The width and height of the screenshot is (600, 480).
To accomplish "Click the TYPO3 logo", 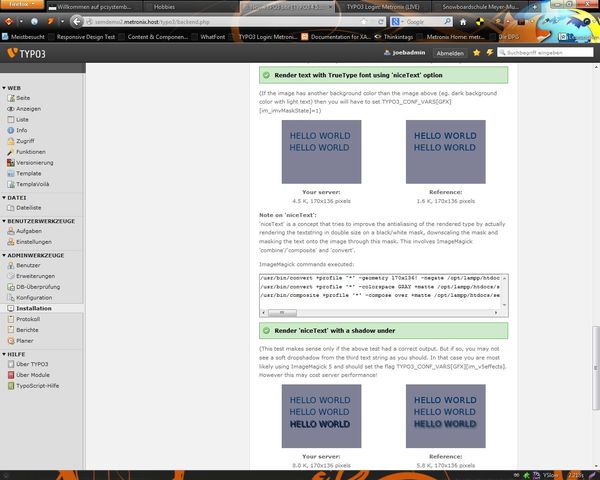I will tap(26, 53).
